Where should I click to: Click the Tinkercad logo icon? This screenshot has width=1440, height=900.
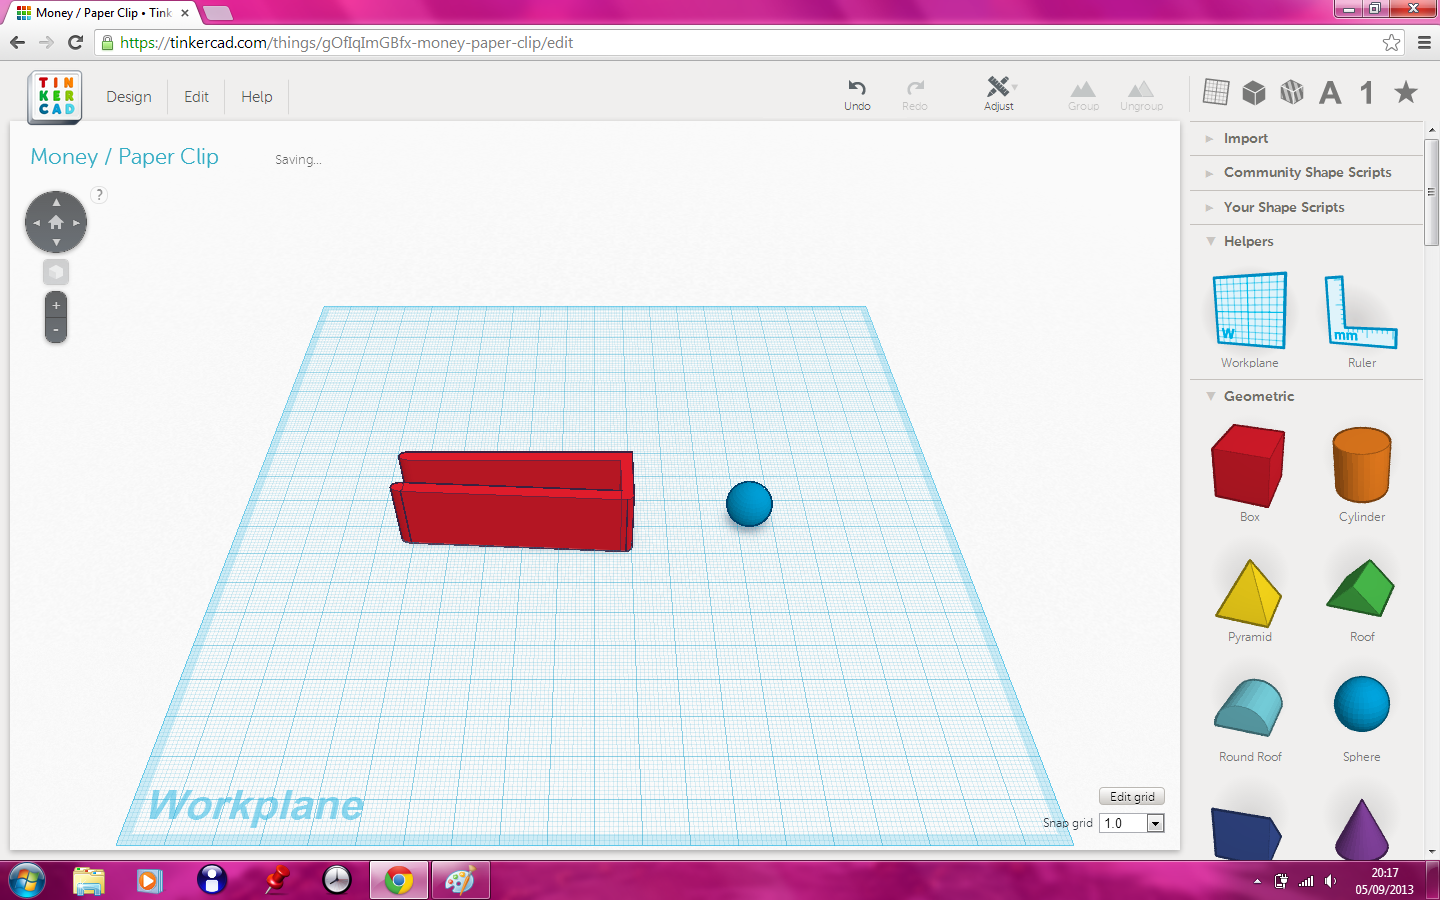(56, 97)
